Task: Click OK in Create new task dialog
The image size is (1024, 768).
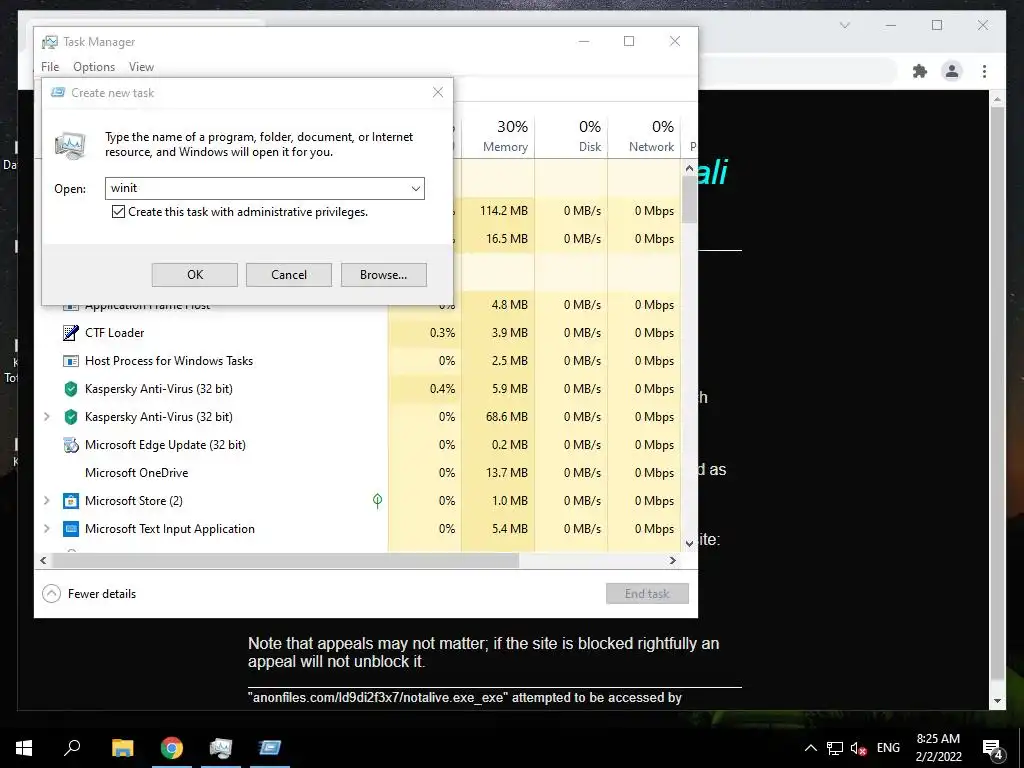Action: [x=195, y=275]
